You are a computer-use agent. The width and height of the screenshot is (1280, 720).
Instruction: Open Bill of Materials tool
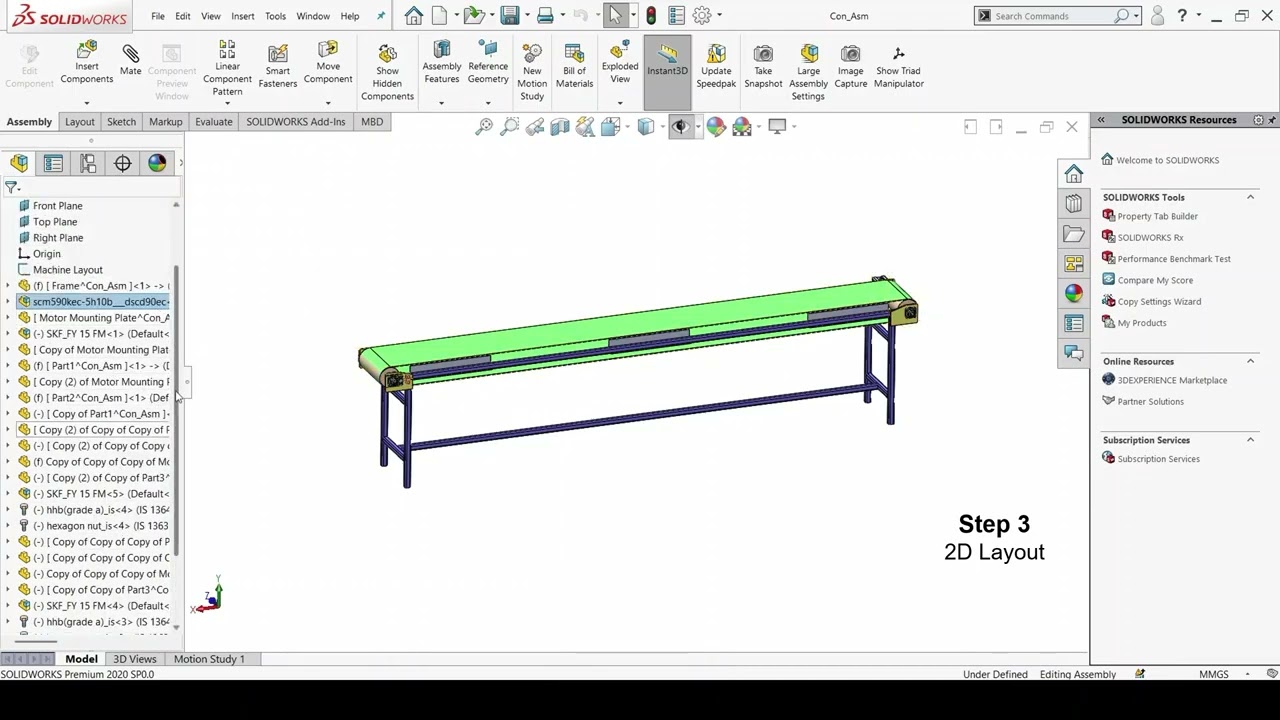[574, 66]
